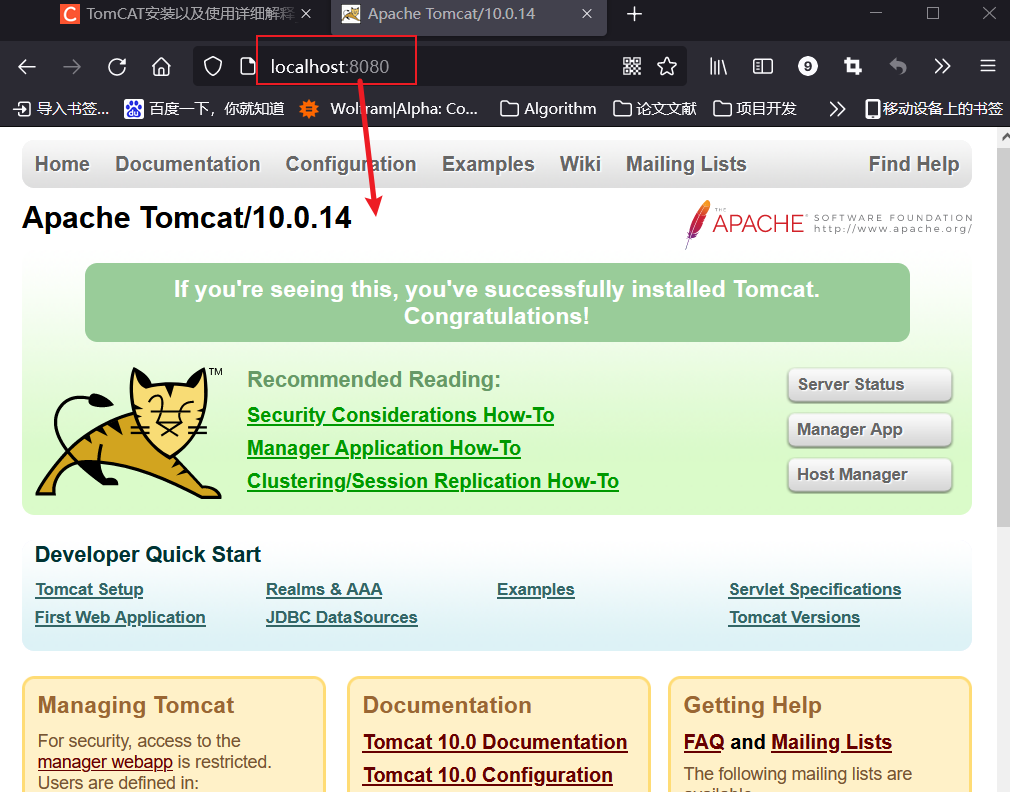Click the undo arrow toolbar icon
Image resolution: width=1010 pixels, height=792 pixels.
pyautogui.click(x=898, y=66)
